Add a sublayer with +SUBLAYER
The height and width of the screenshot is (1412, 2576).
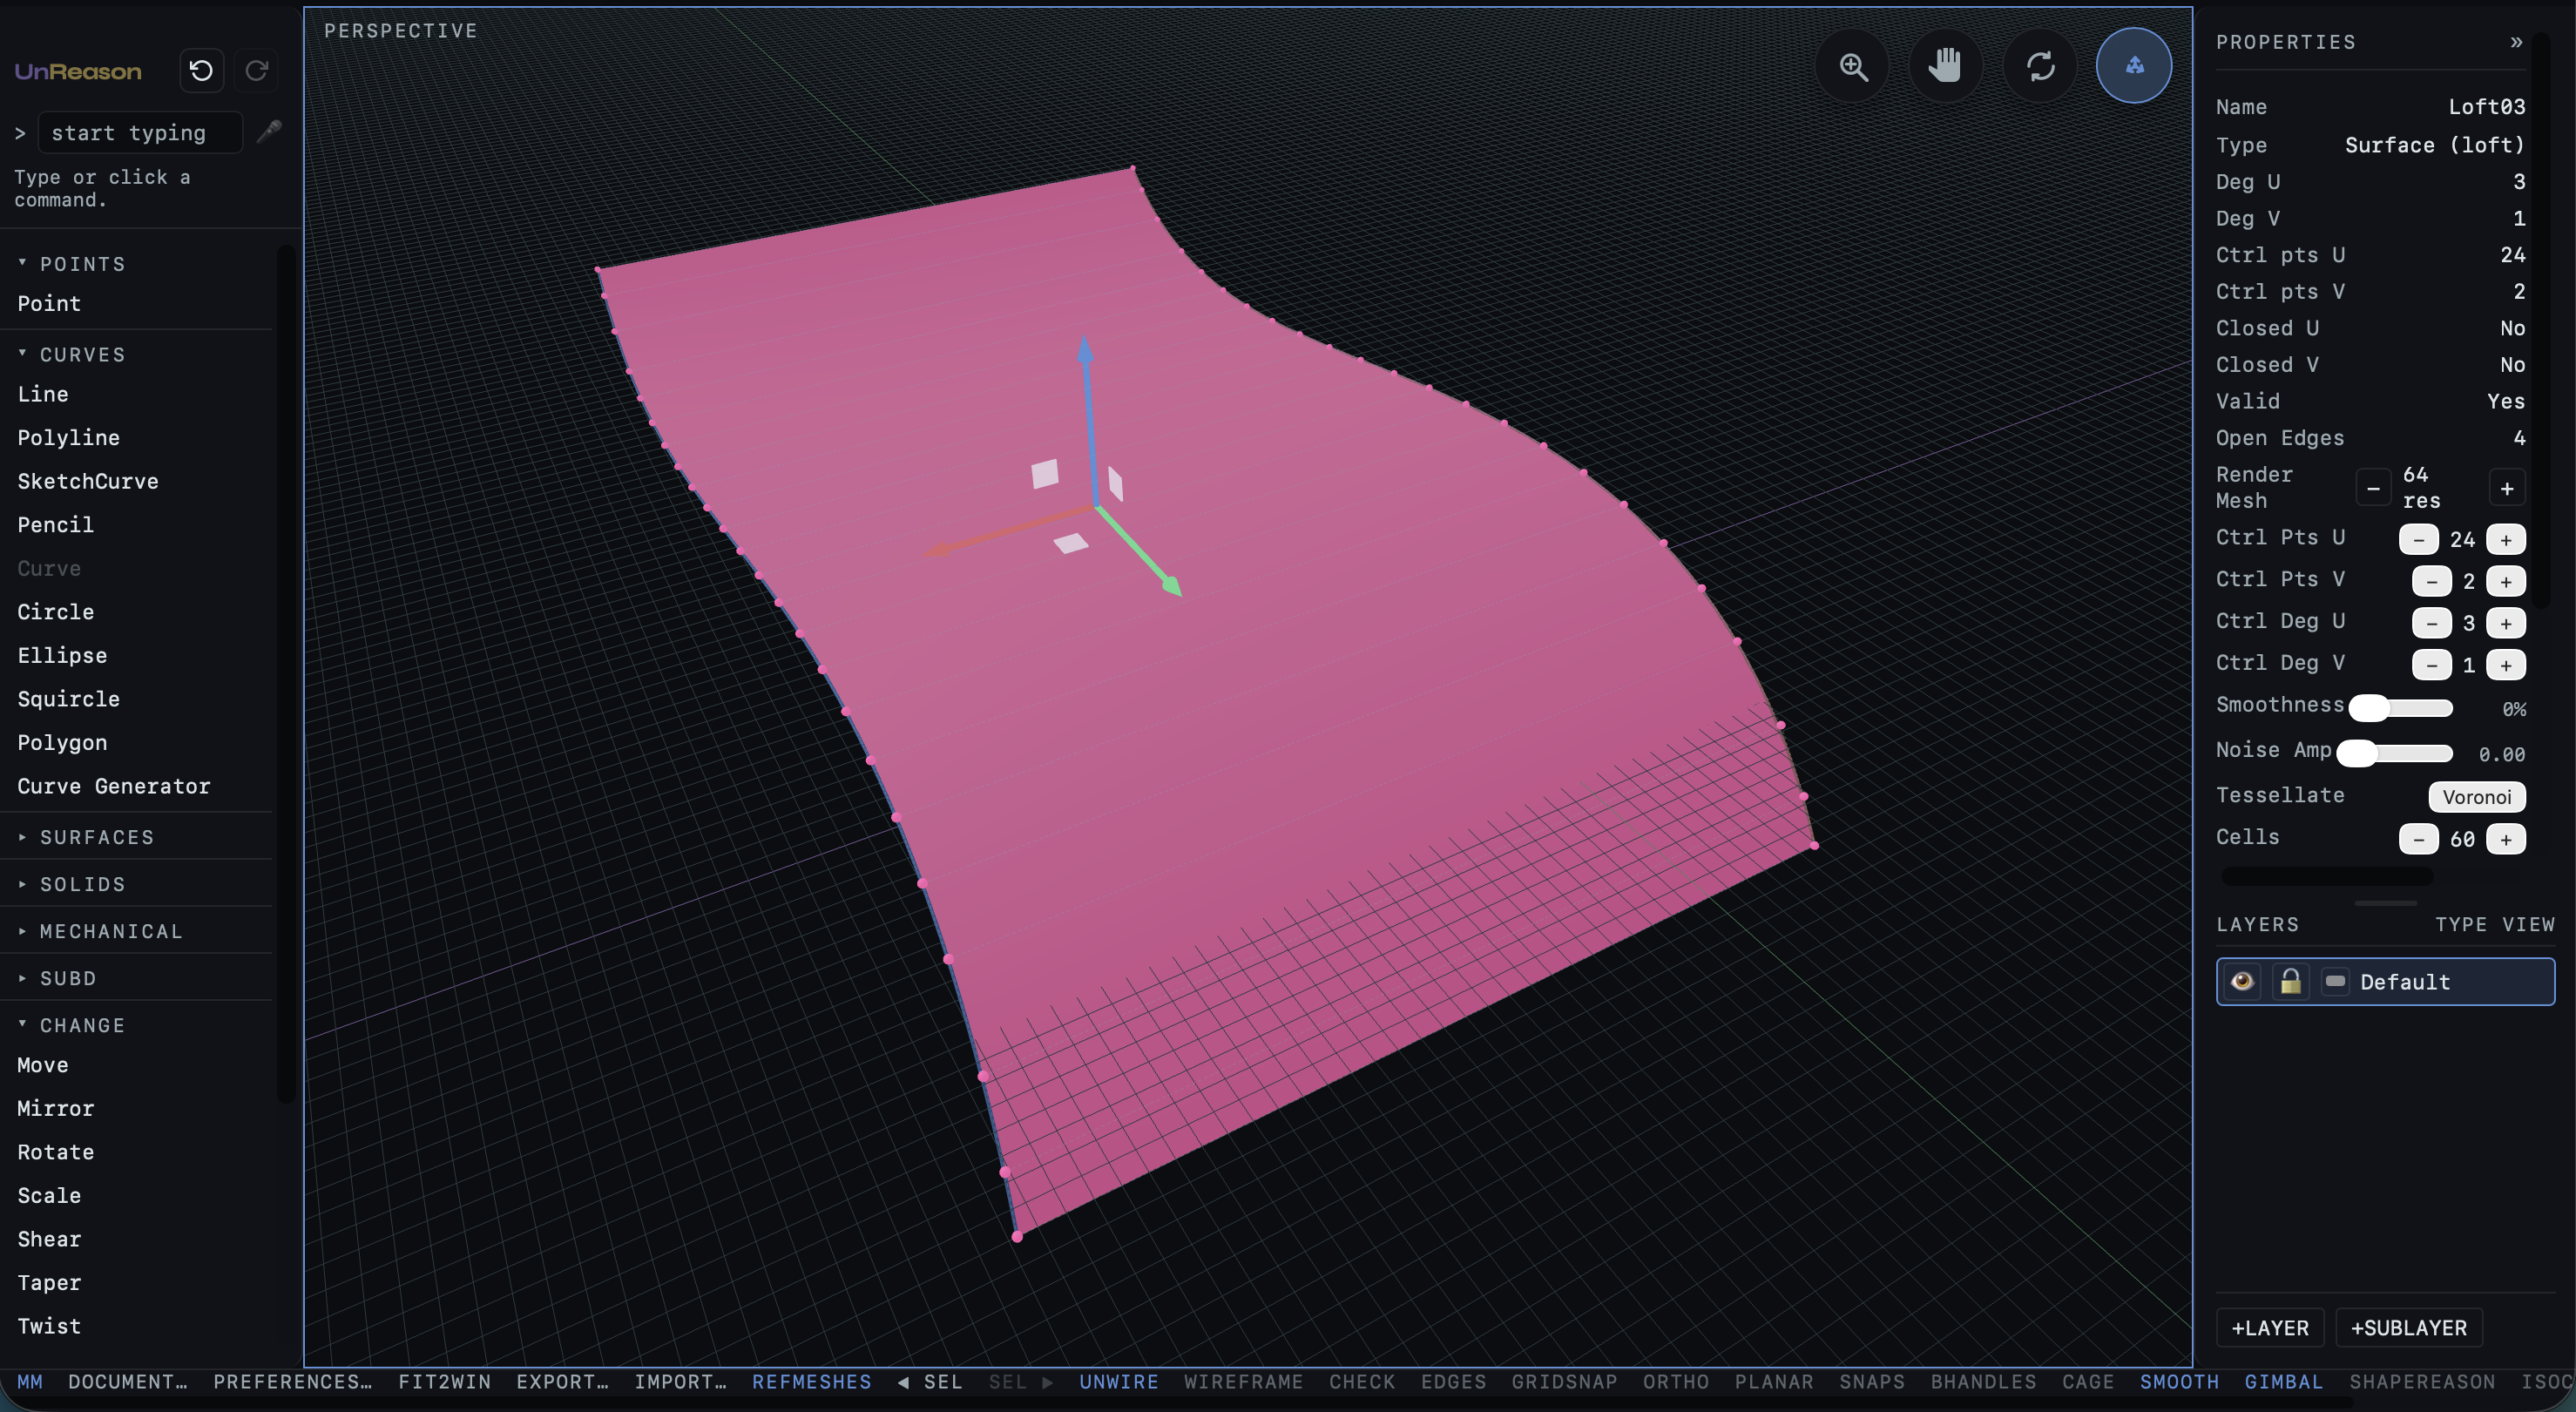tap(2409, 1327)
